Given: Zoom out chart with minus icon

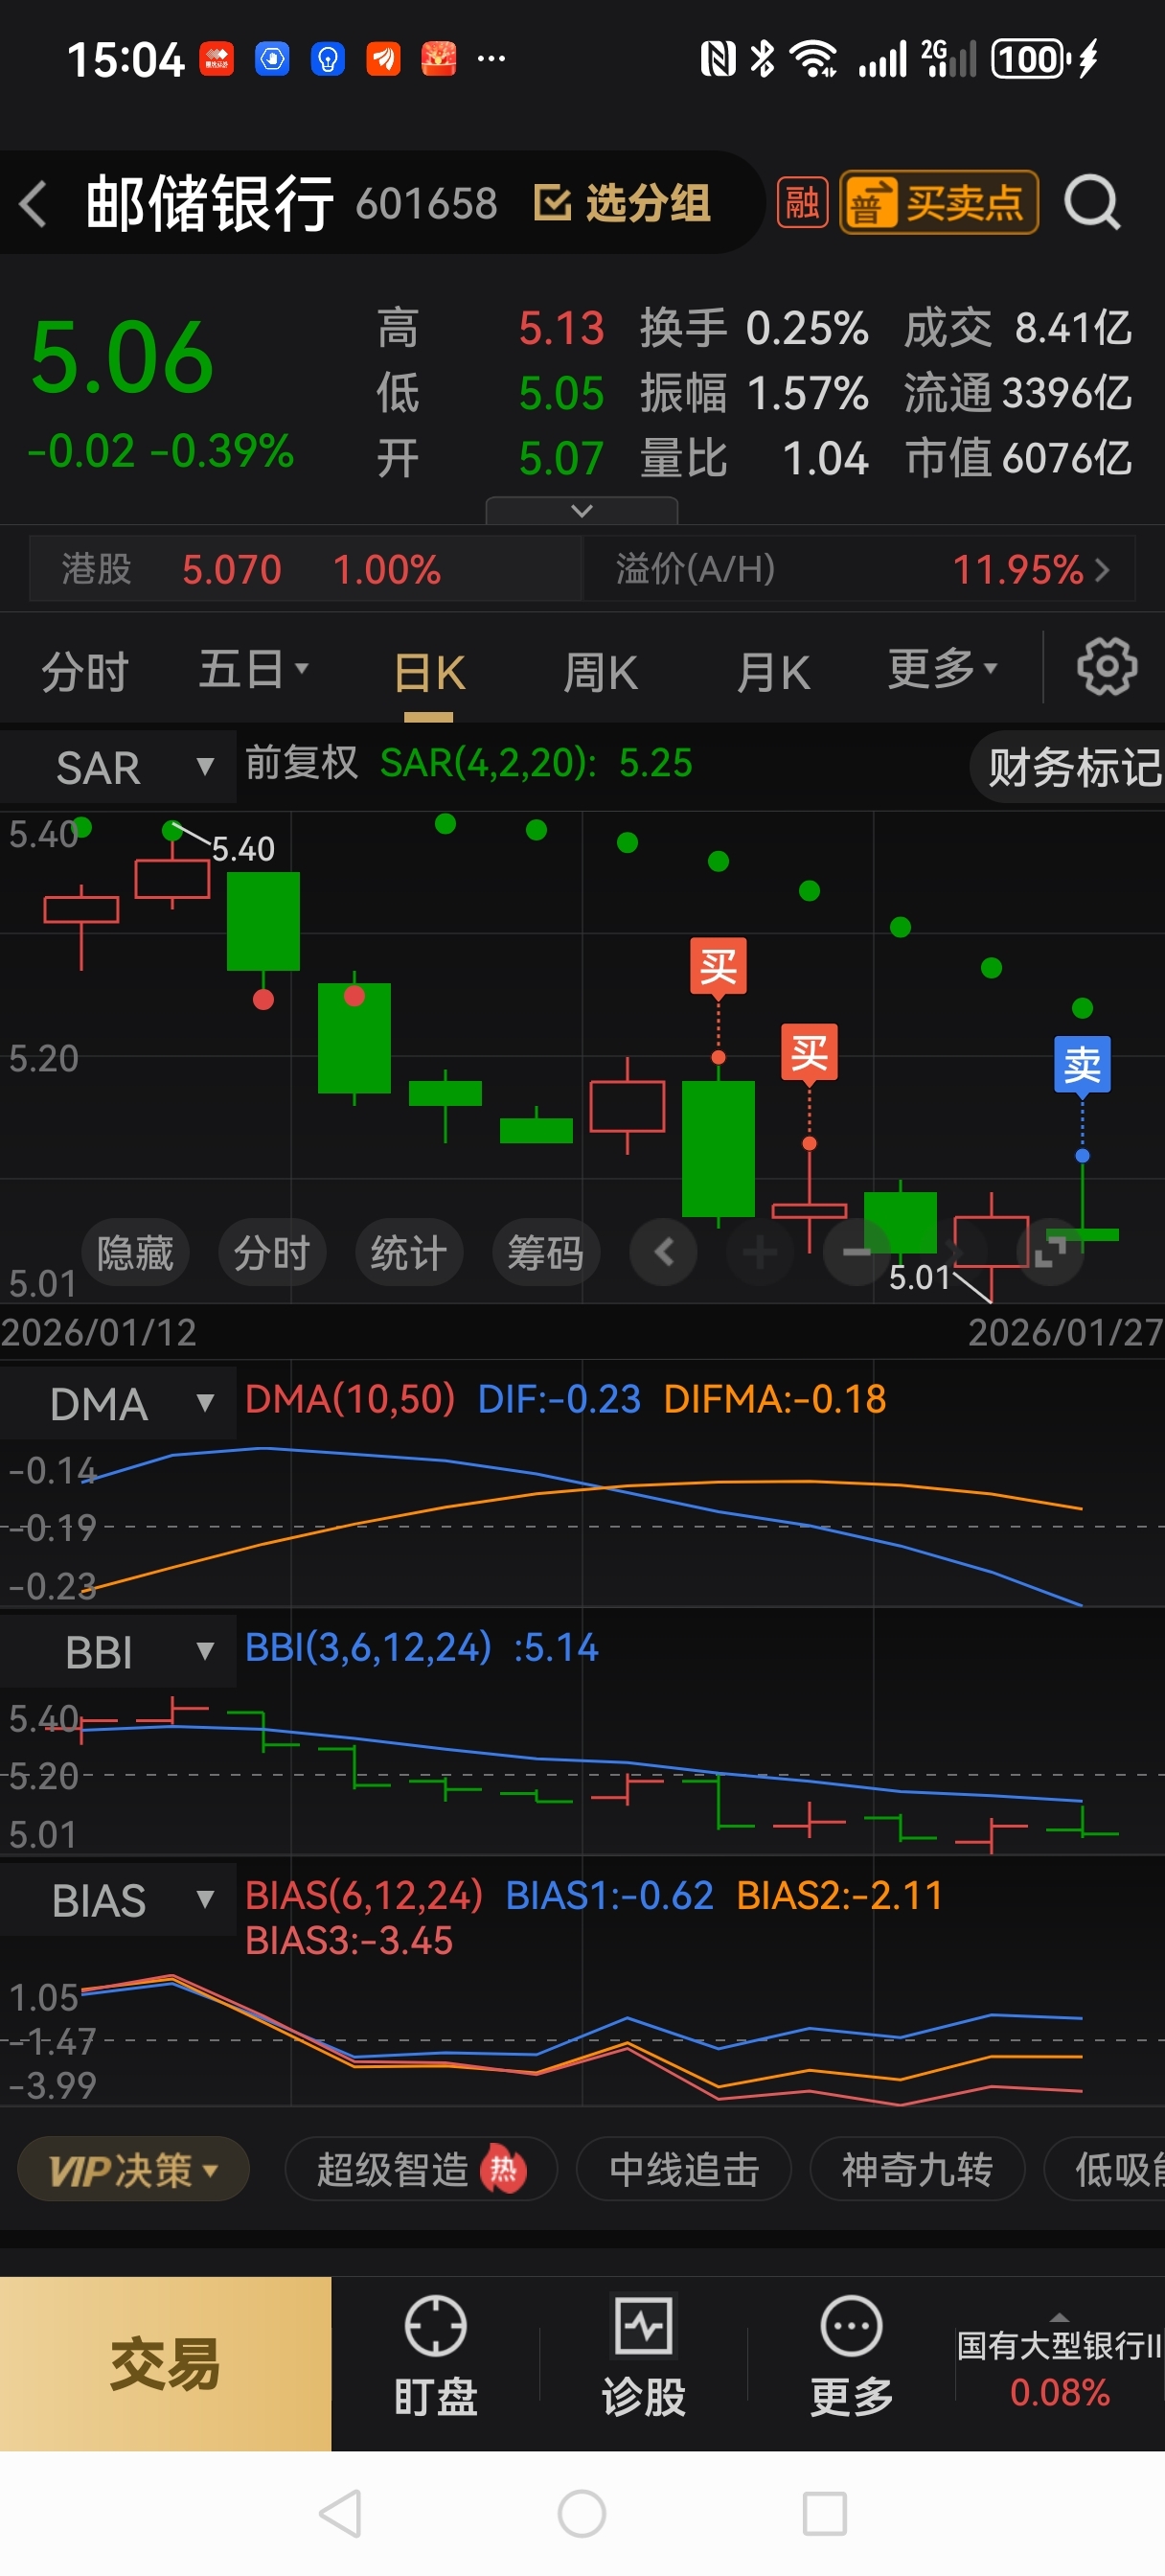Looking at the screenshot, I should (856, 1252).
